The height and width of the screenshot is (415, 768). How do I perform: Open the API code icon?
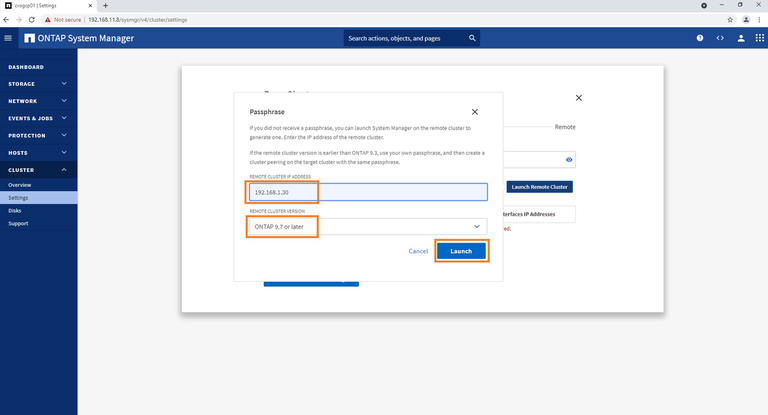pos(720,38)
